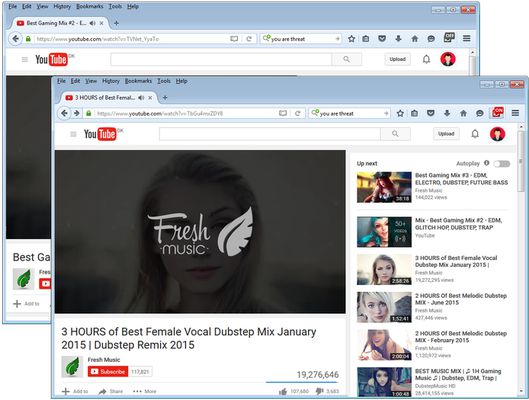Image resolution: width=529 pixels, height=400 pixels.
Task: Click Upload button in back window
Action: (397, 59)
